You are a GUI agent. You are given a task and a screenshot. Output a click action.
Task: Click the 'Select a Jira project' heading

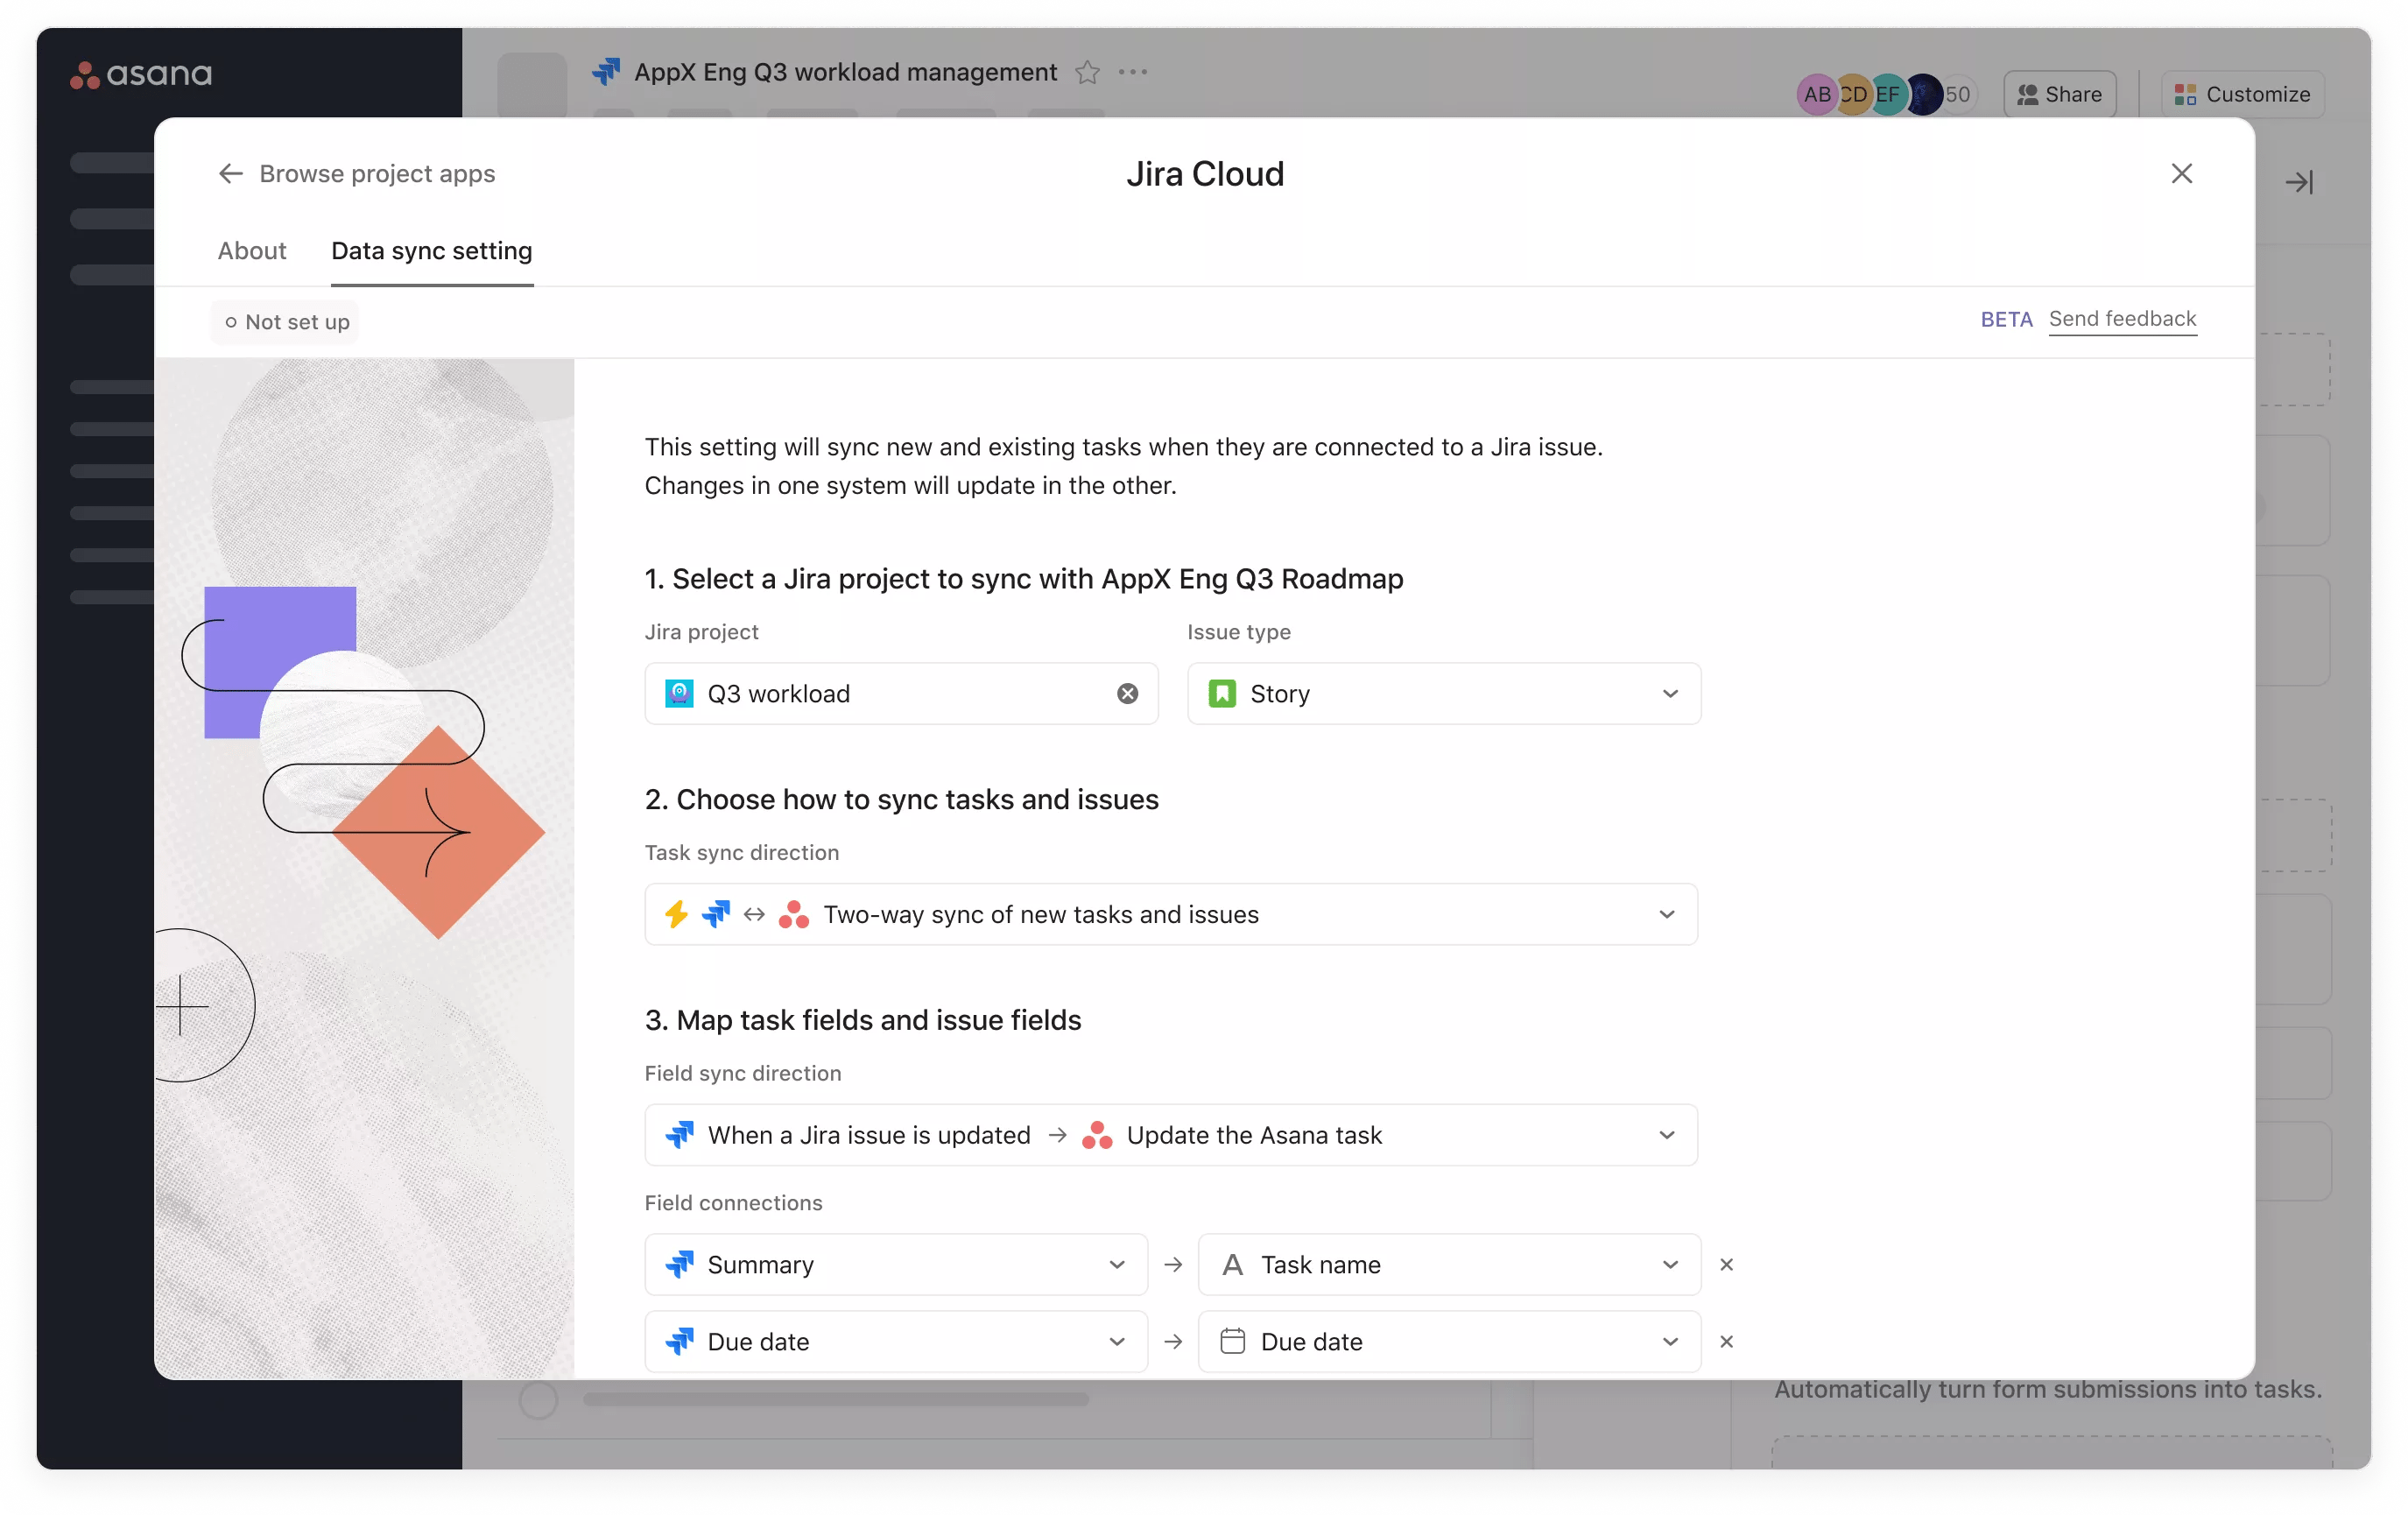tap(1024, 579)
